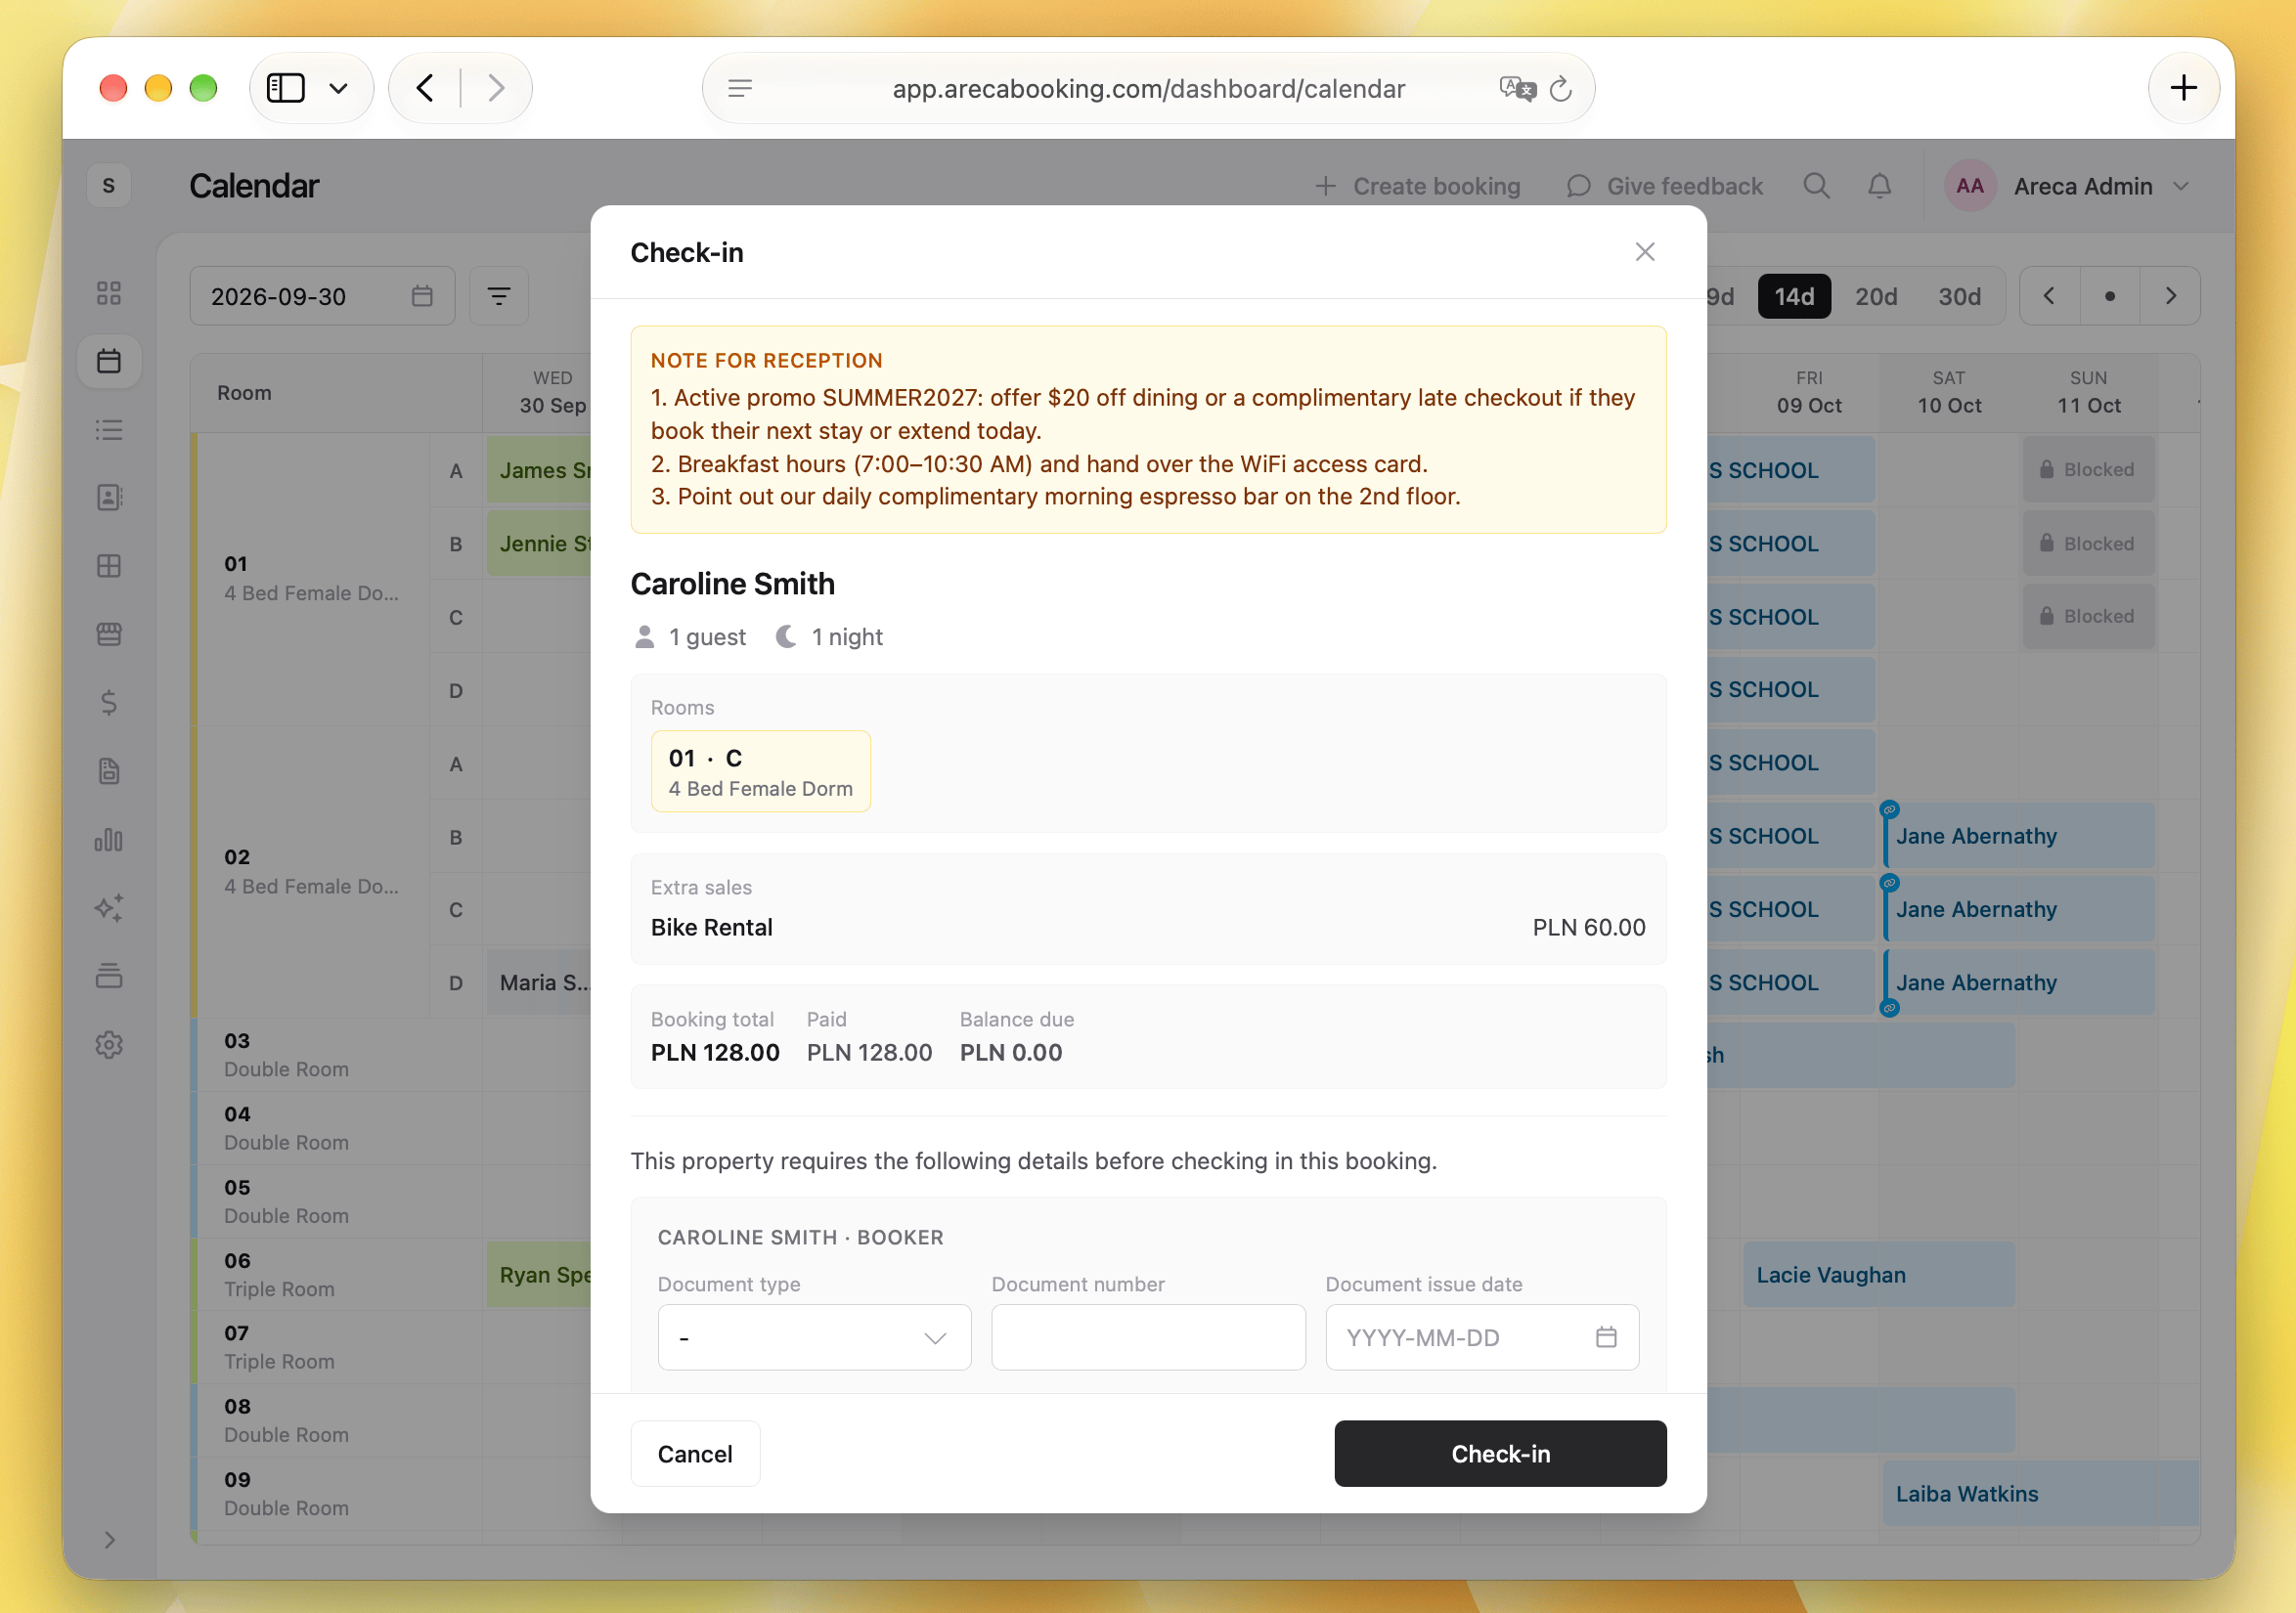Screen dimensions: 2296x1613
Task: Open the Document issue date picker
Action: (x=1482, y=1337)
